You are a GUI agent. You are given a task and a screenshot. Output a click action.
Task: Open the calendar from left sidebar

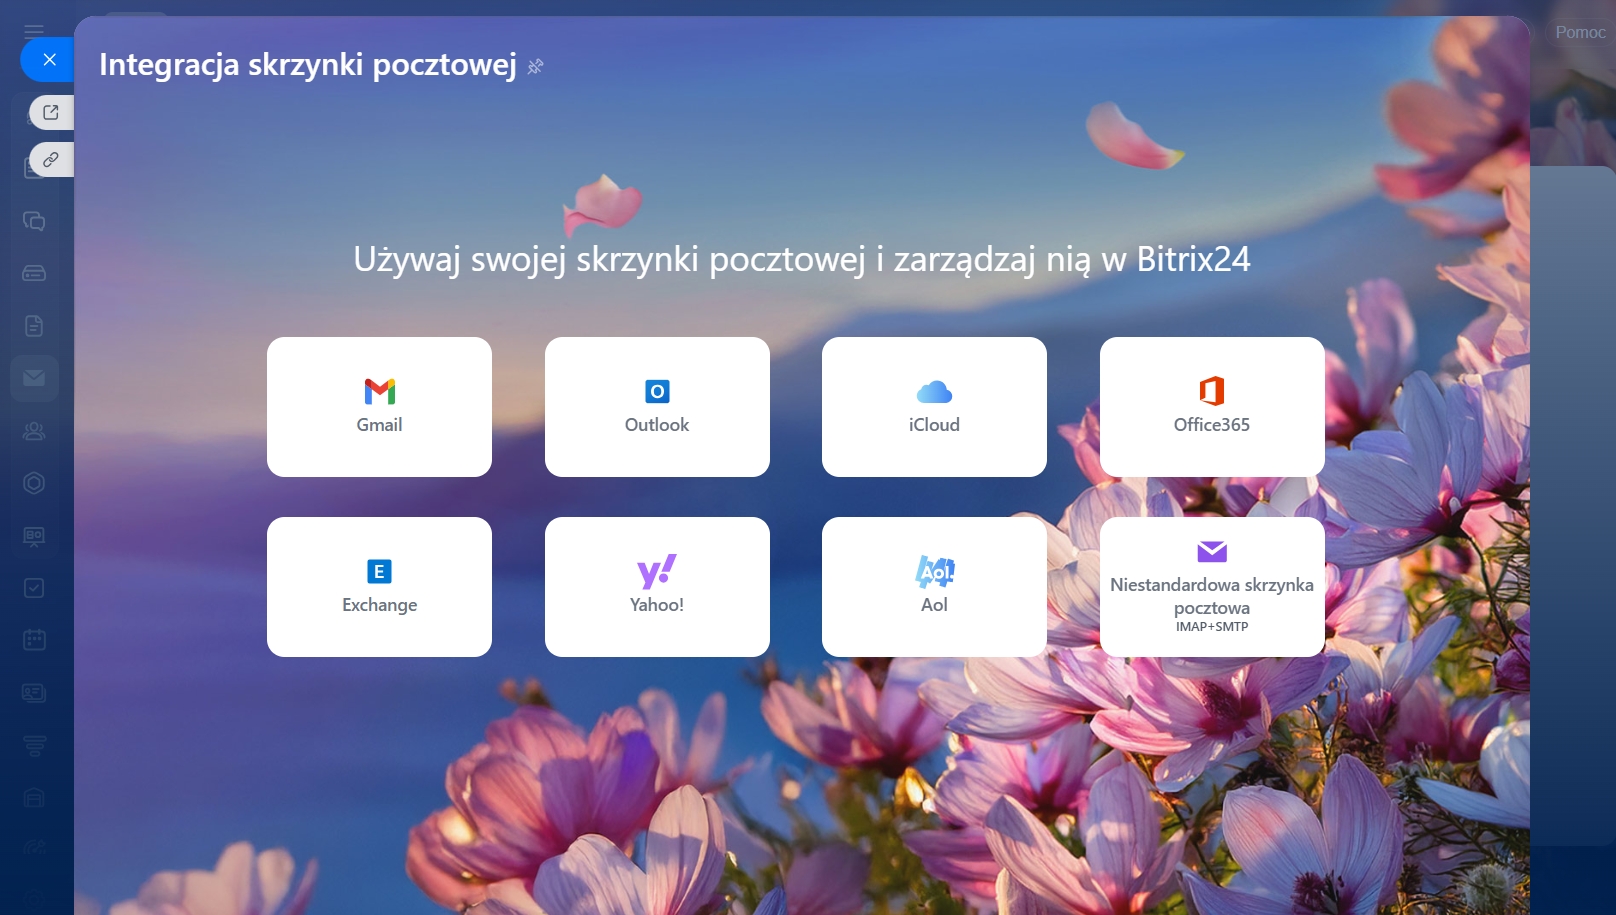click(x=34, y=640)
